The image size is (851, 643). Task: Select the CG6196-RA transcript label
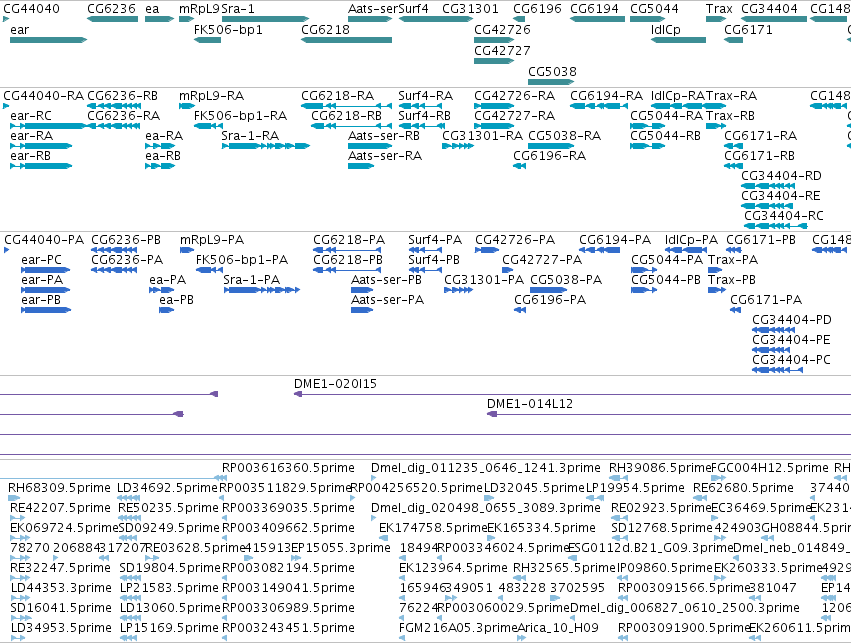[x=549, y=156]
